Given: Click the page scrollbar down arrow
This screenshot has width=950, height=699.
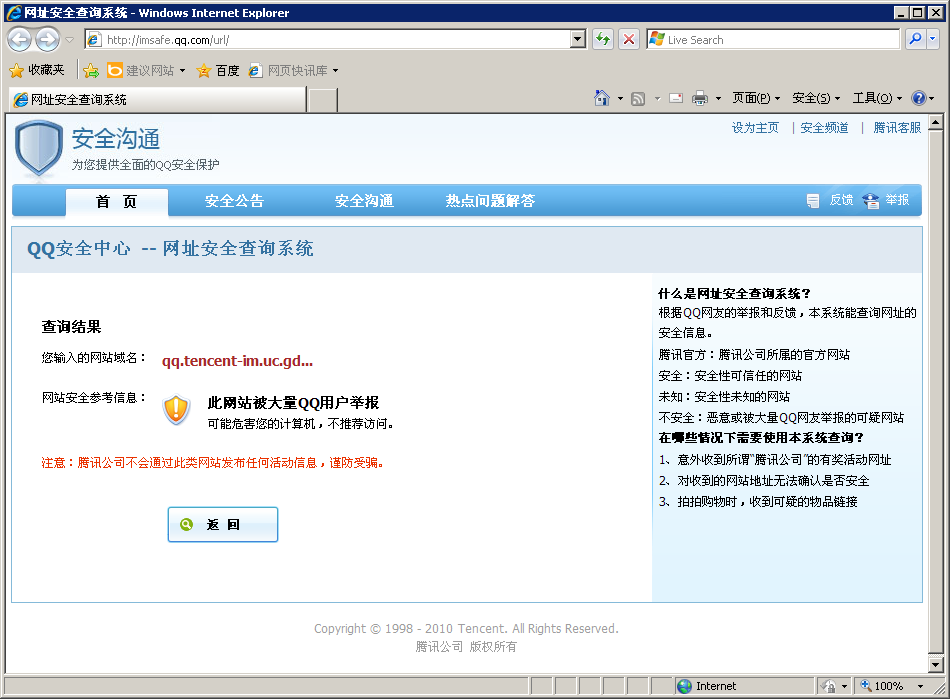Looking at the screenshot, I should (935, 664).
